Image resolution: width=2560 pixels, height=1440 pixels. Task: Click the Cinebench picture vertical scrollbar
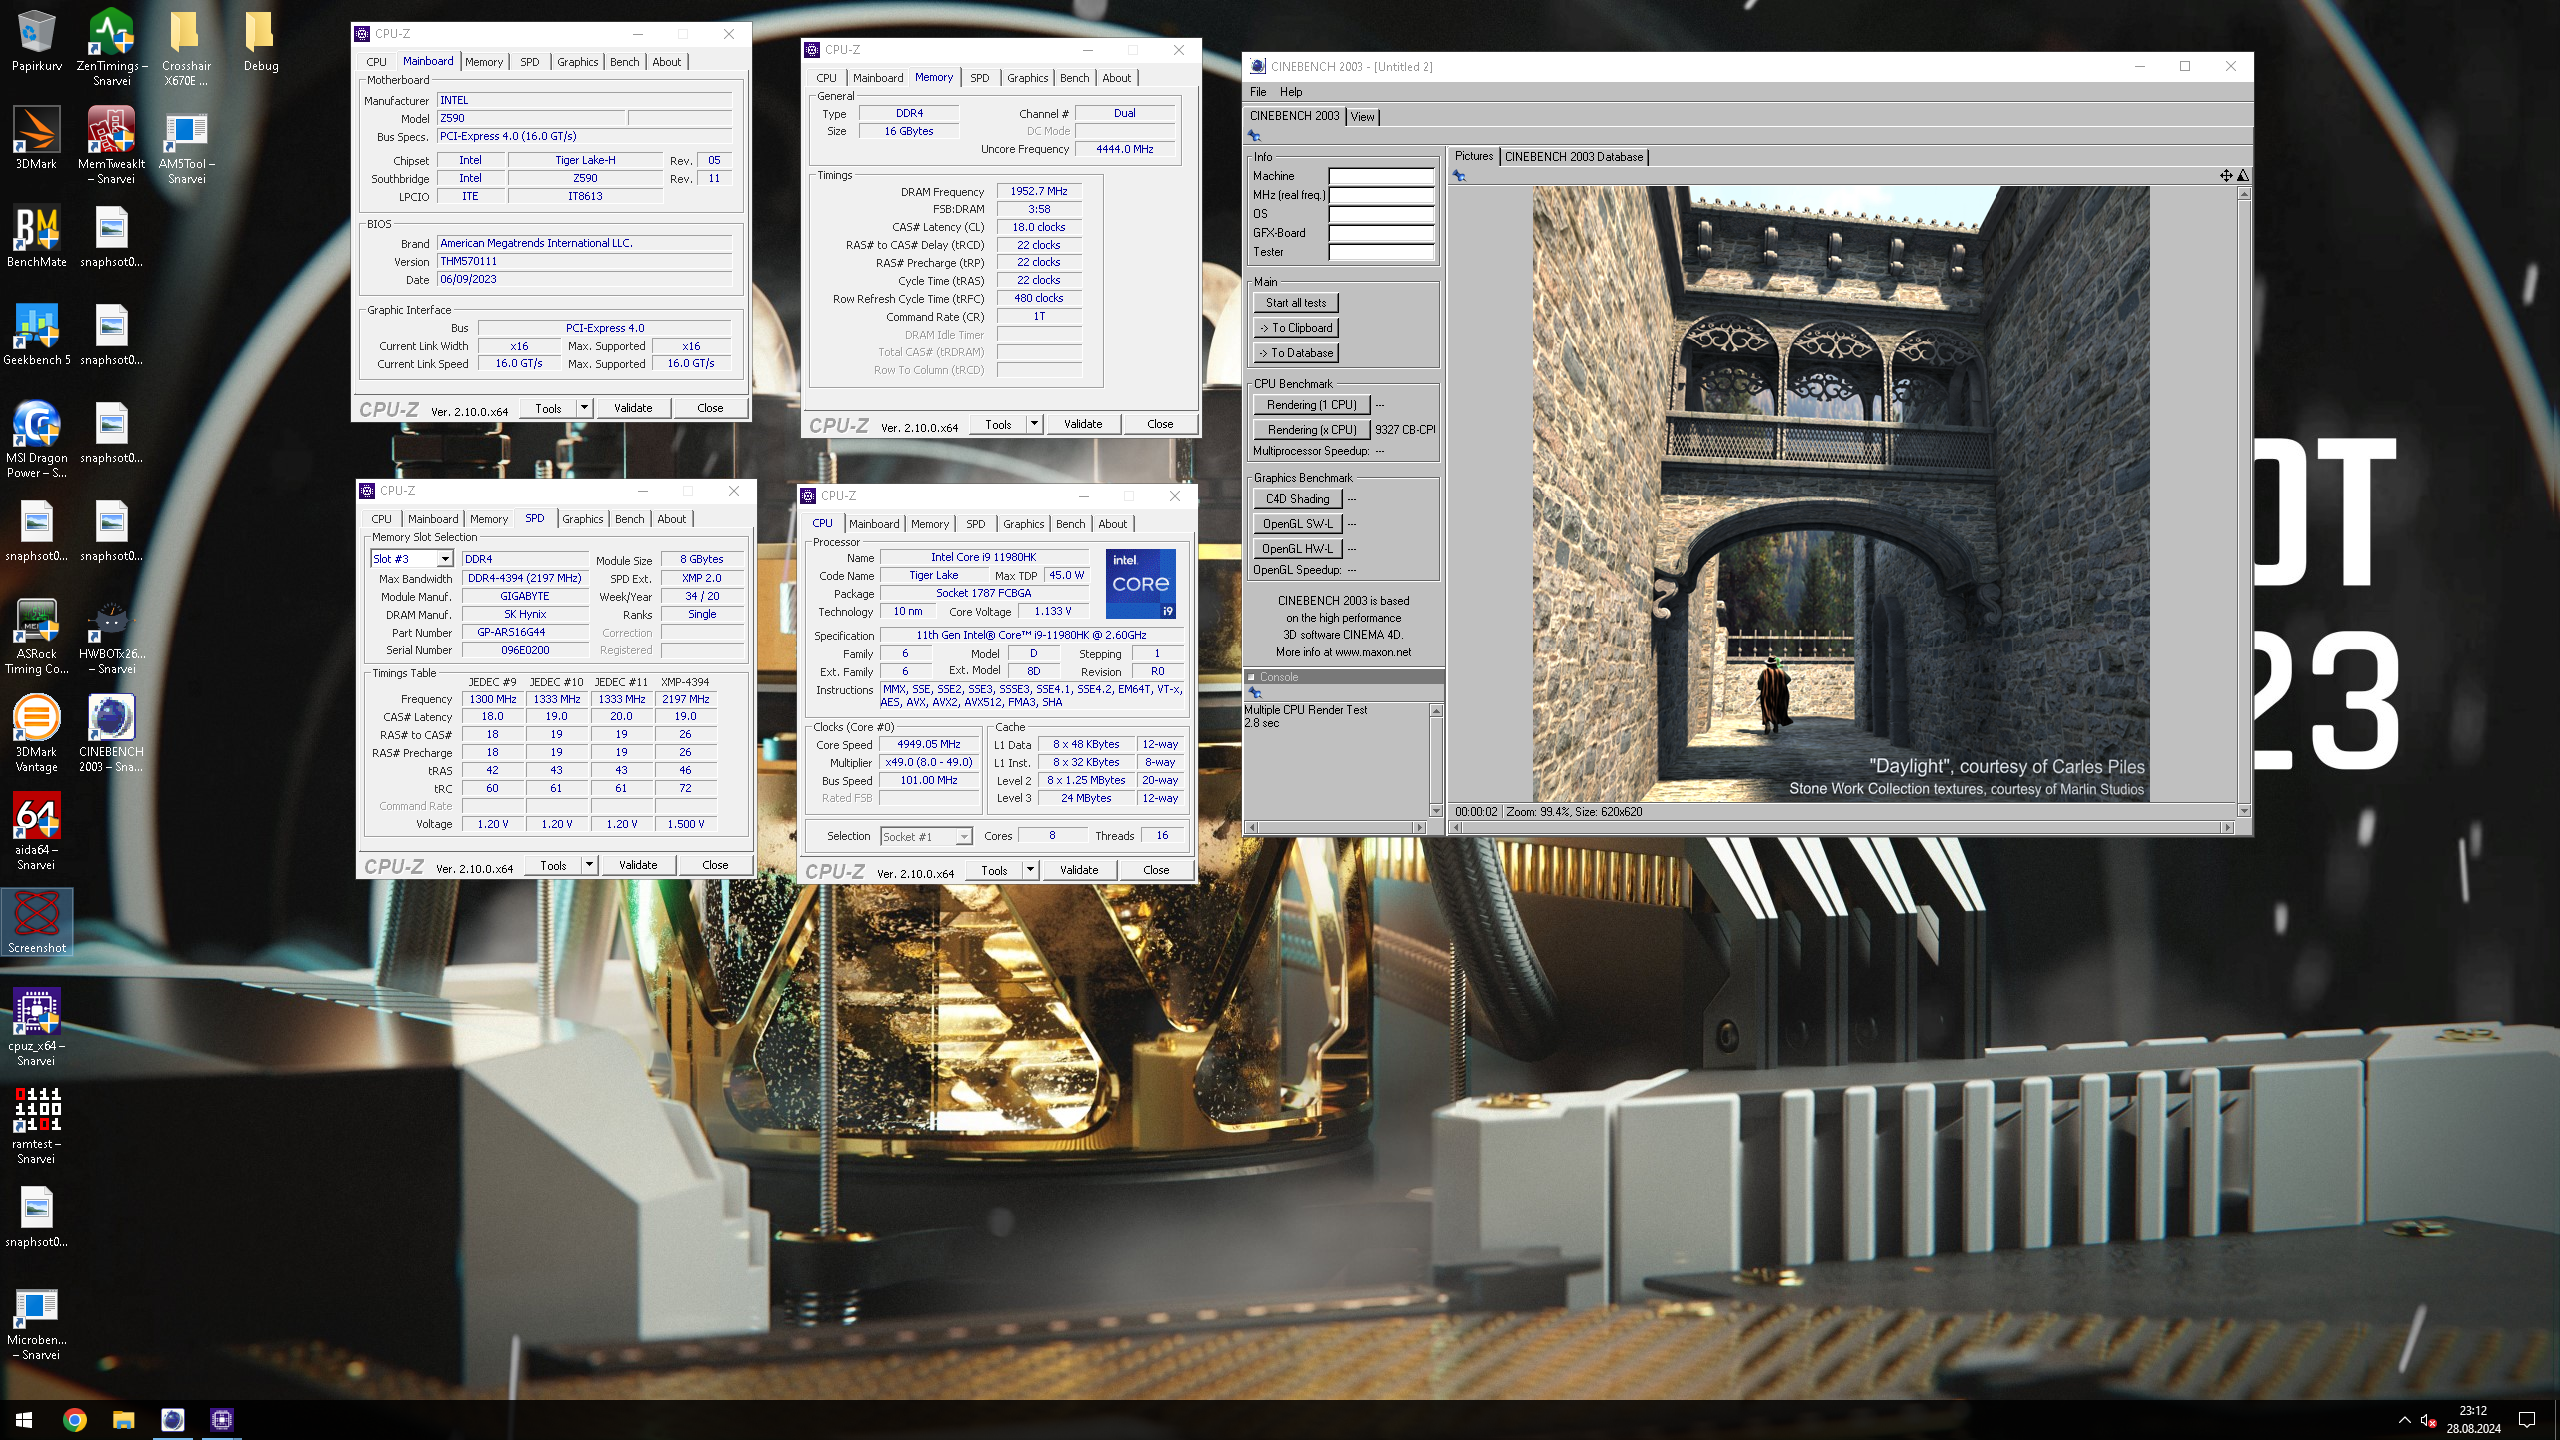click(2244, 502)
